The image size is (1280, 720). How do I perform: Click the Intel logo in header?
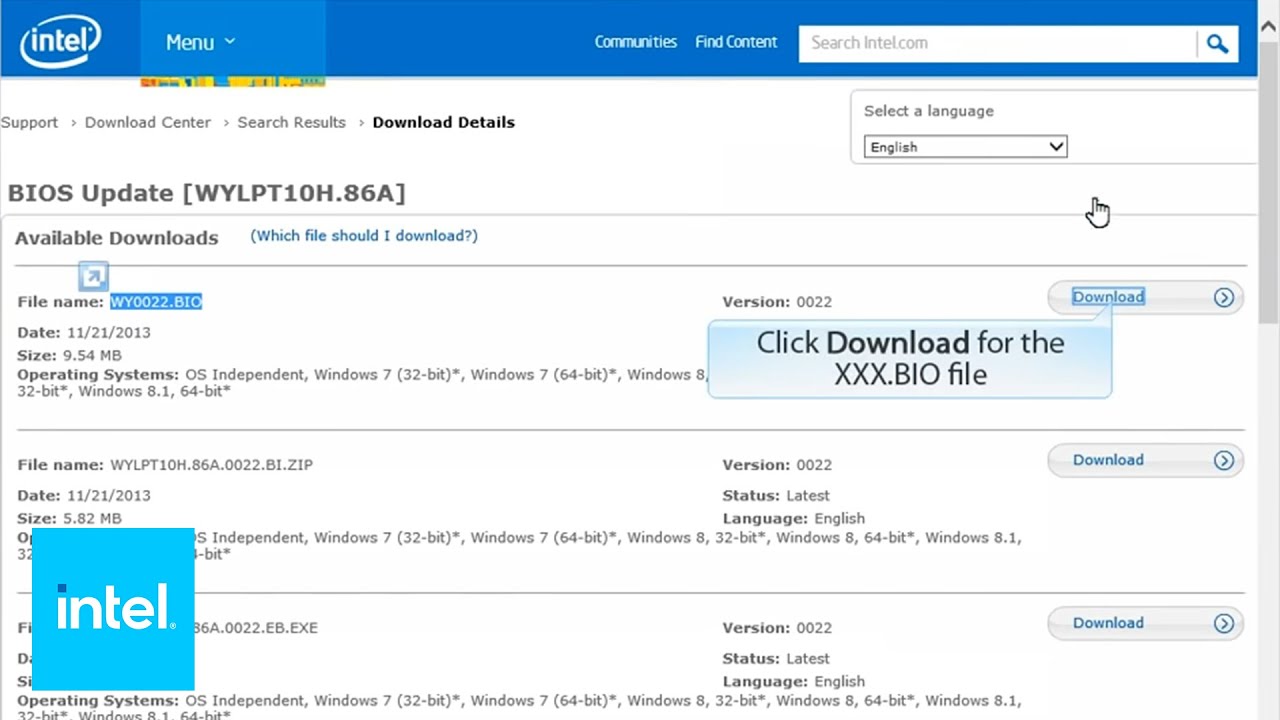[61, 41]
